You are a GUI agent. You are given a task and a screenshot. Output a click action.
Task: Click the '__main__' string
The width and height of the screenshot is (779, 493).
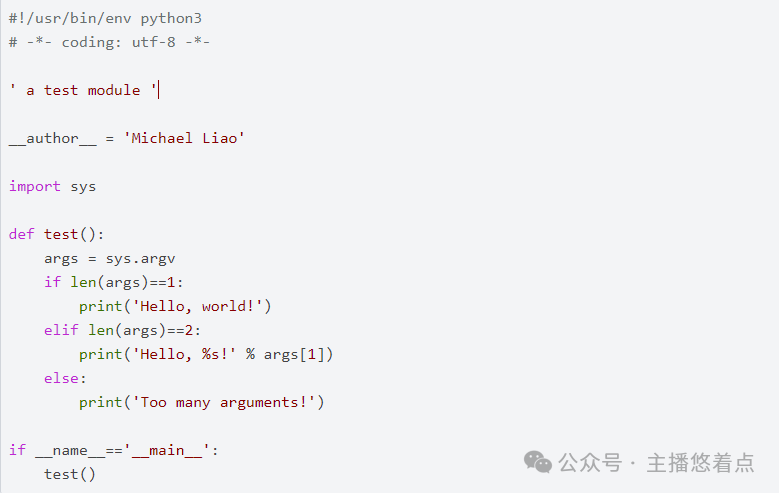(x=167, y=450)
